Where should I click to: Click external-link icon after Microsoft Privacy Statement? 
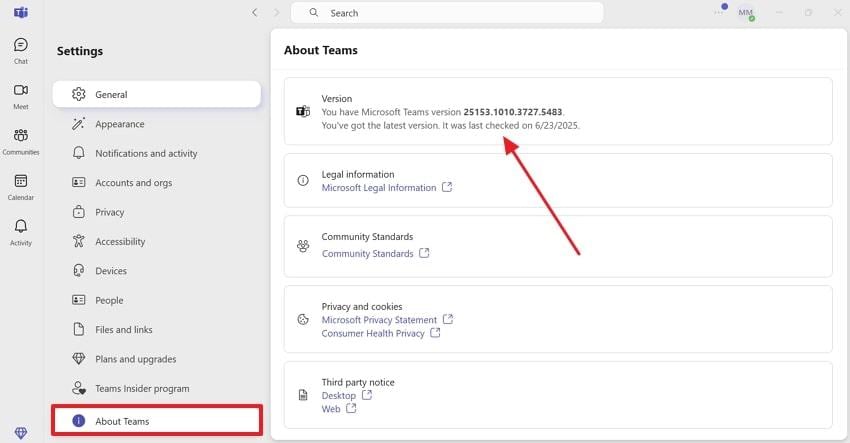448,319
